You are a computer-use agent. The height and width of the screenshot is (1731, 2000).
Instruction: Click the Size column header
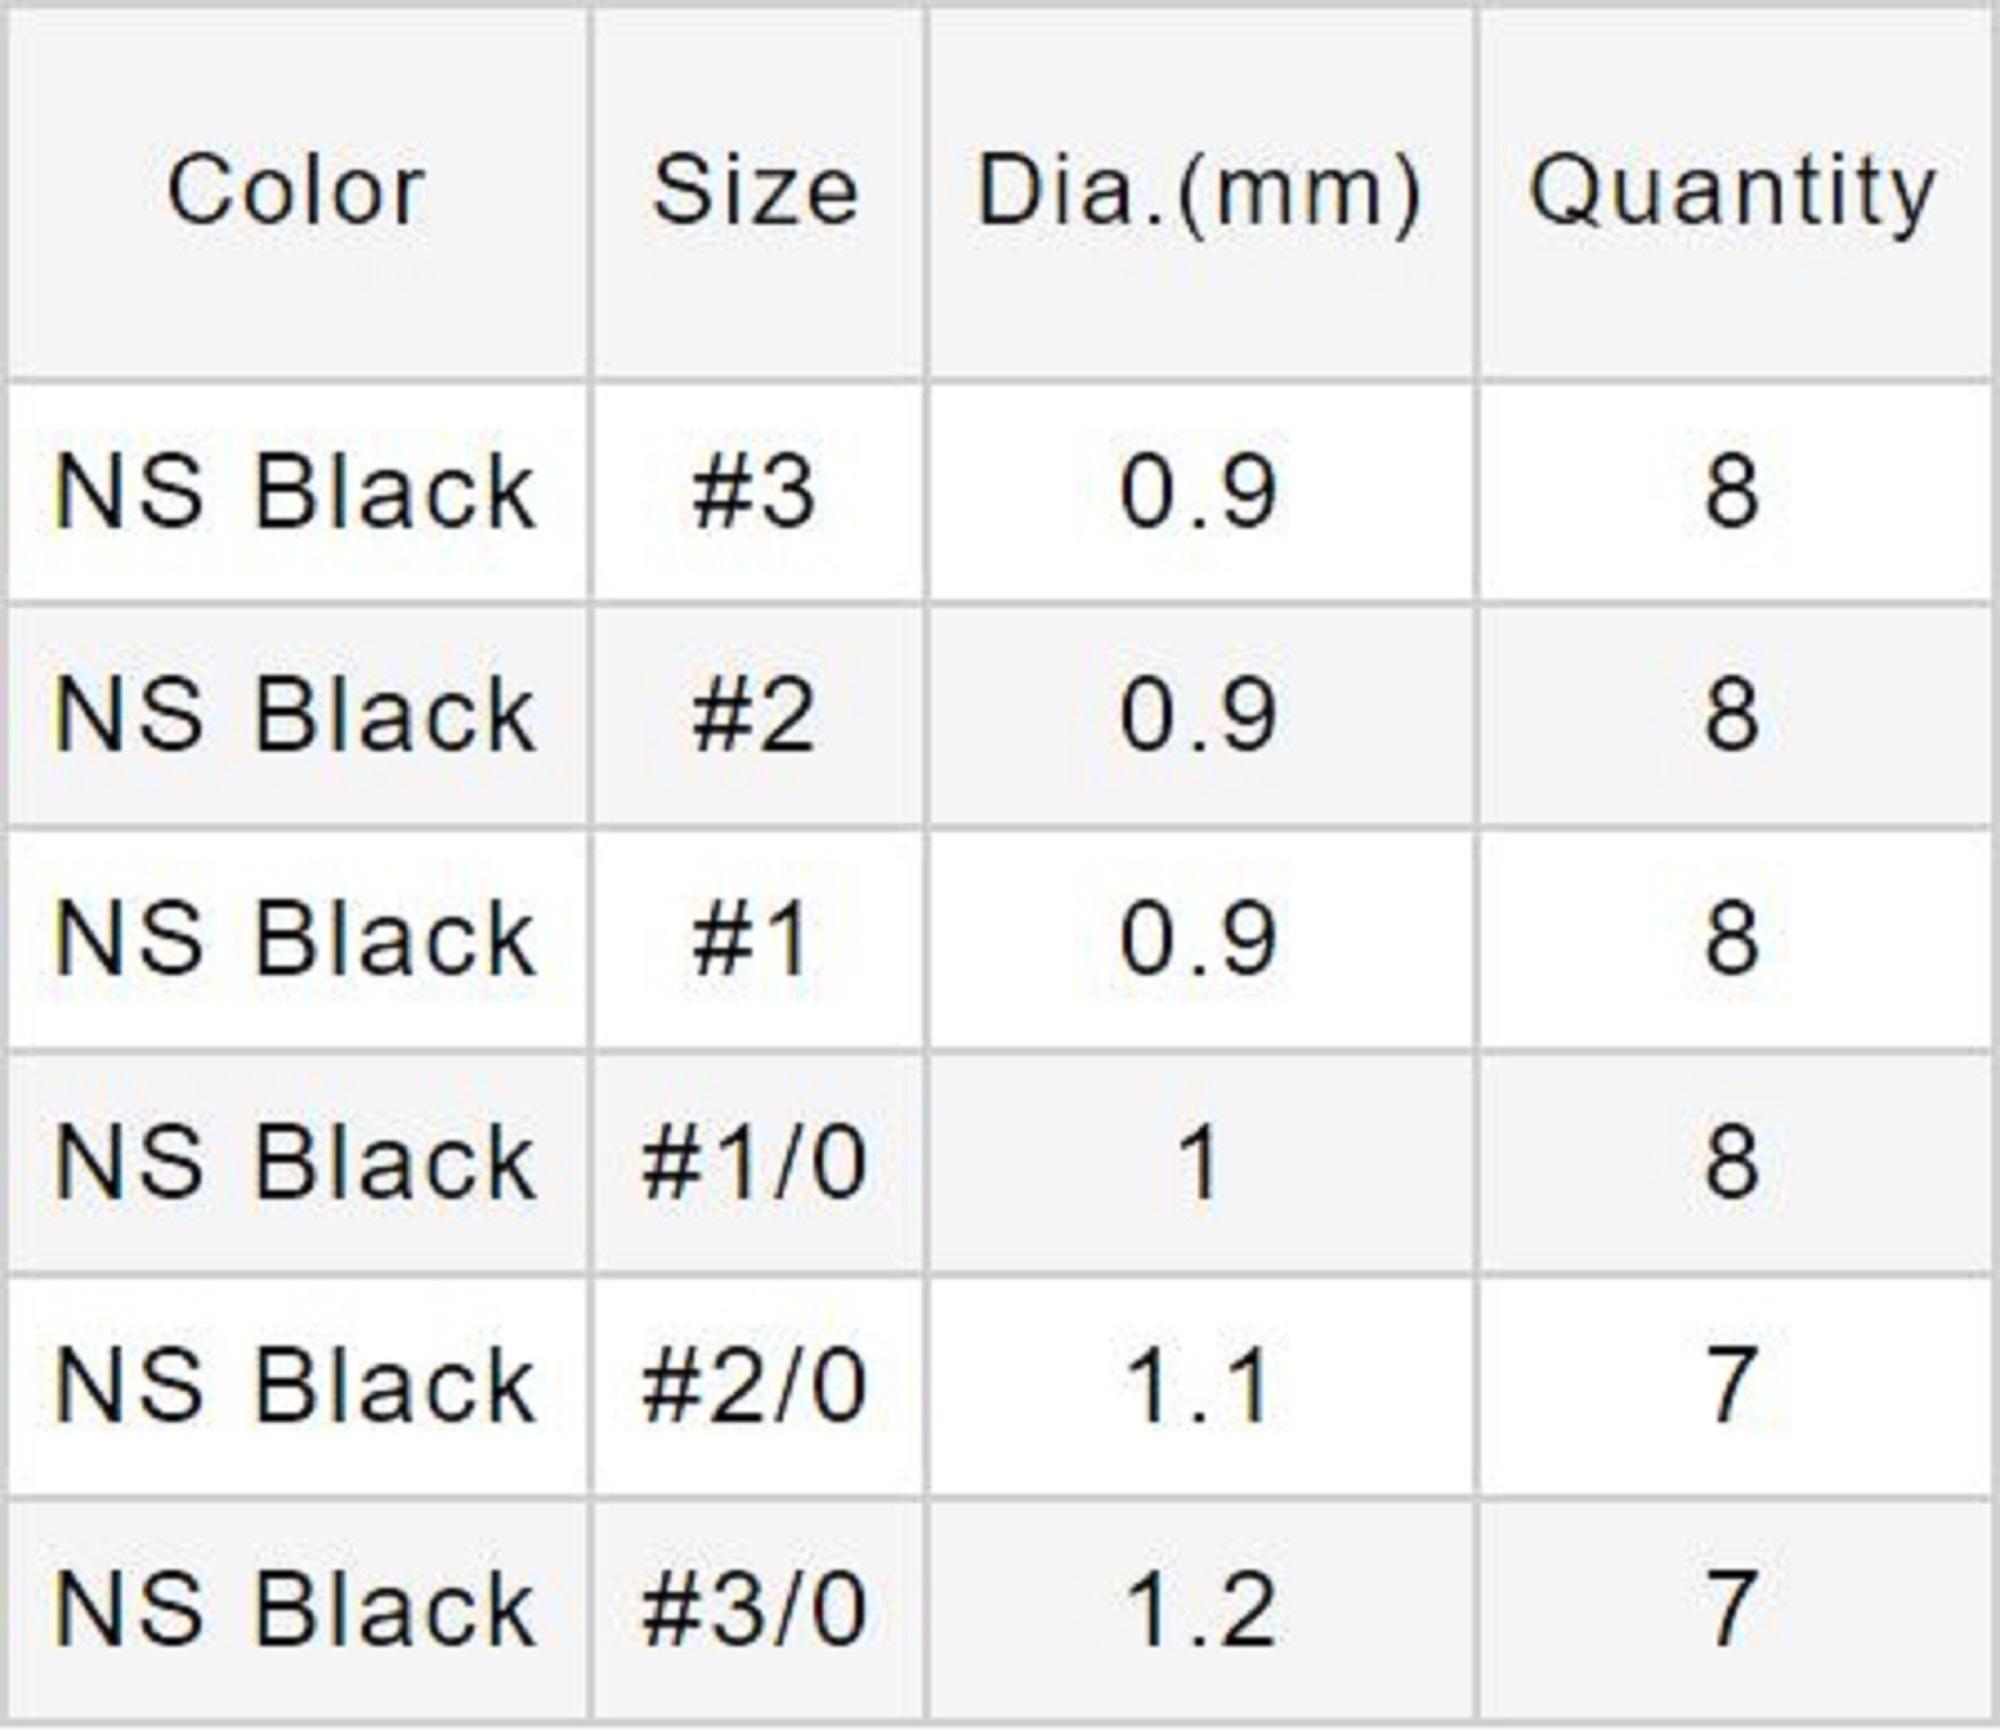click(x=755, y=191)
